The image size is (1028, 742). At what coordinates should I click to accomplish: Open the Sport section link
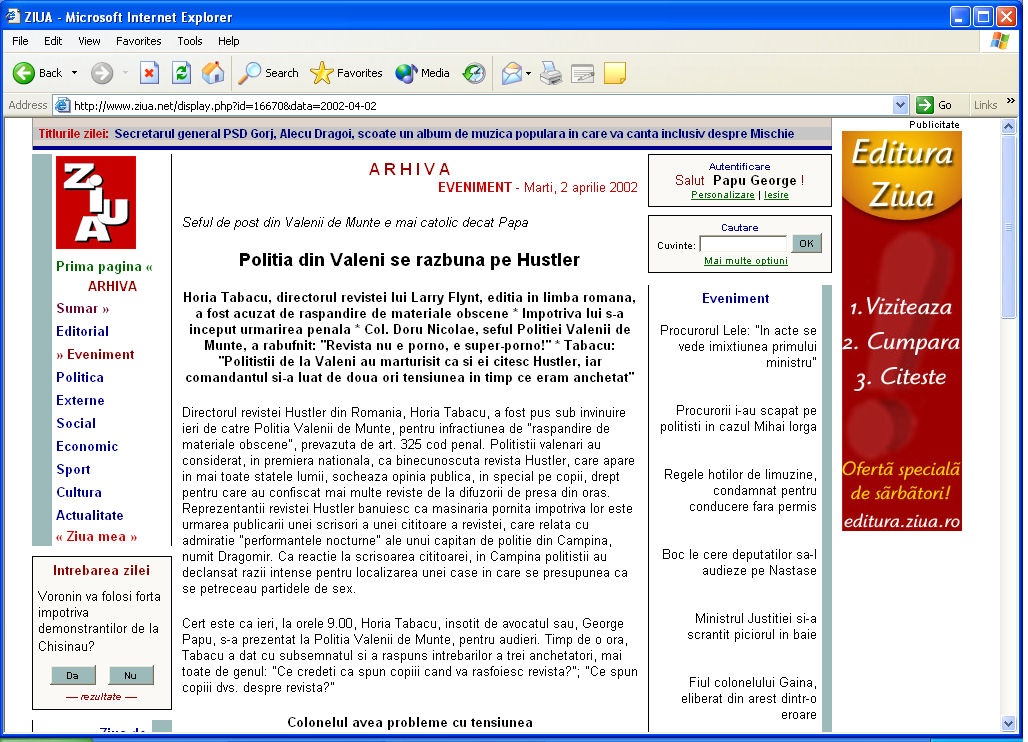tap(73, 469)
